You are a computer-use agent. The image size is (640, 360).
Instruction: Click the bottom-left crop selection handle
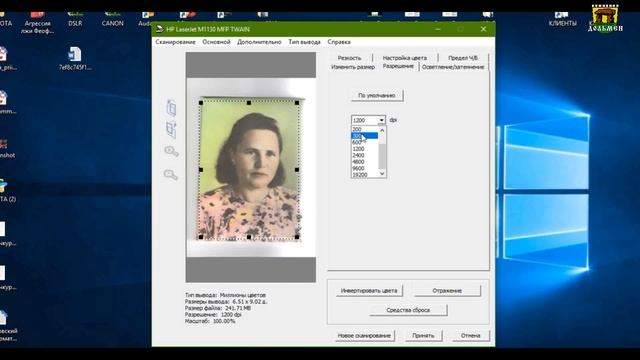click(x=201, y=237)
